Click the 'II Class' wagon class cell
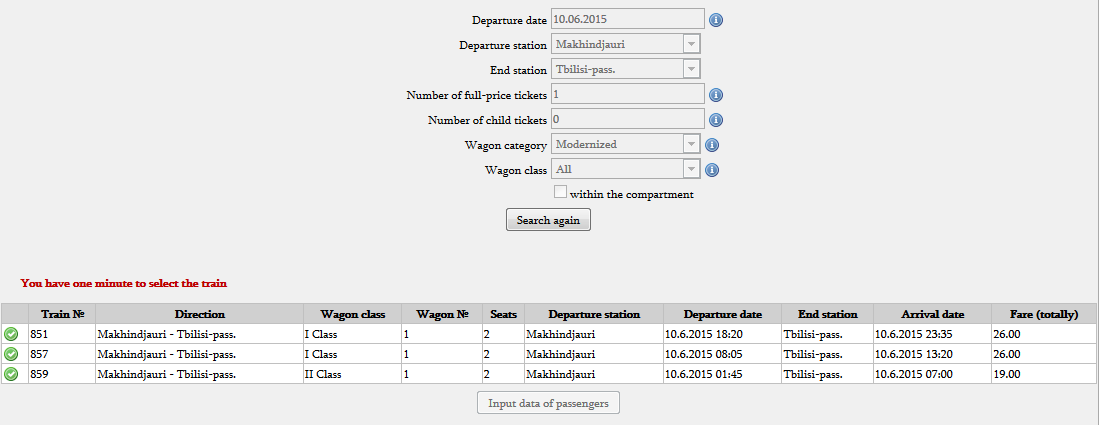 tap(353, 375)
